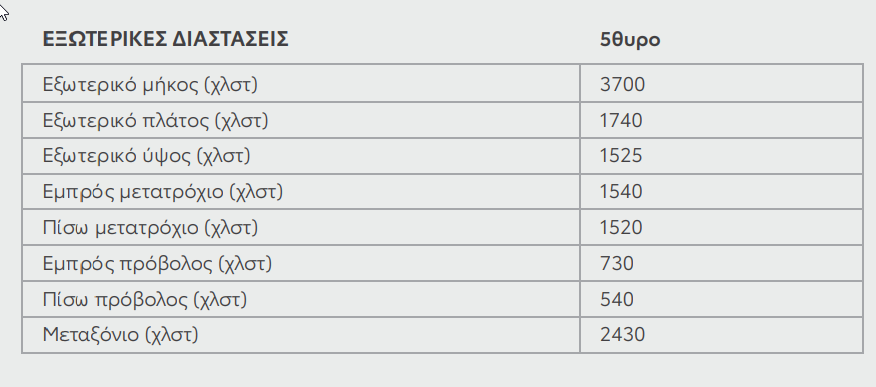Select the value 3700
Viewport: 876px width, 387px height.
[622, 85]
